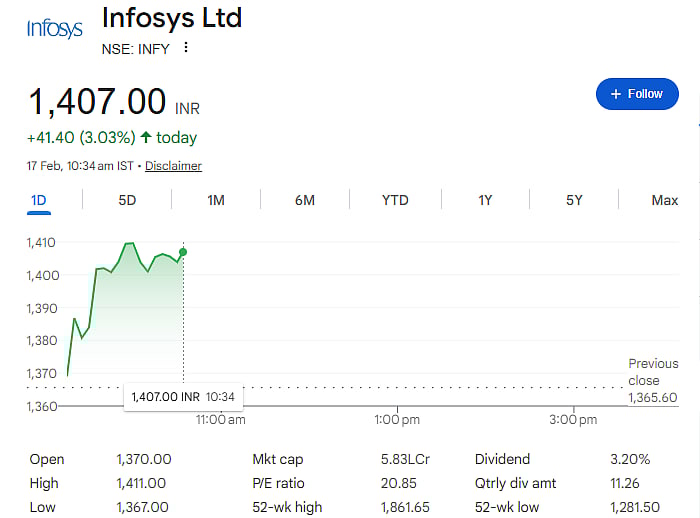The width and height of the screenshot is (700, 518).
Task: Show the Max chart range
Action: click(x=665, y=200)
